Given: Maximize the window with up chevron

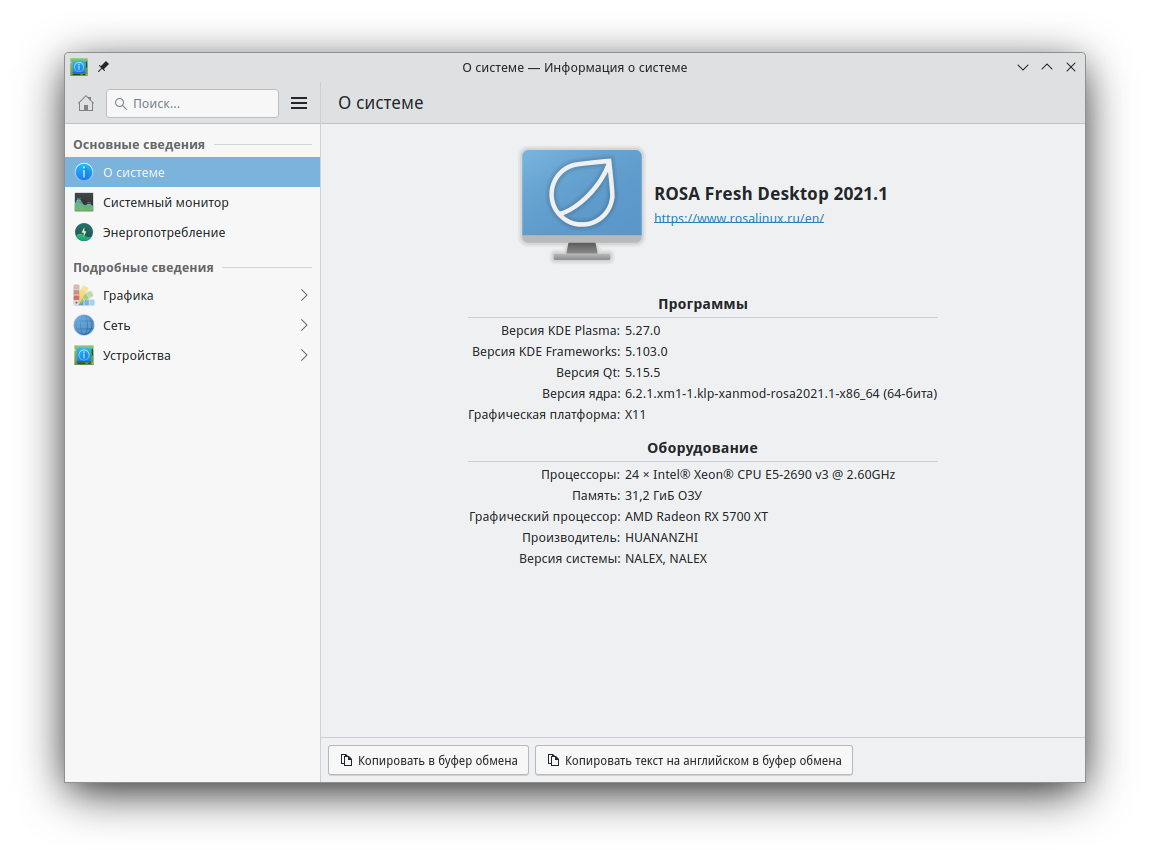Looking at the screenshot, I should [x=1047, y=67].
